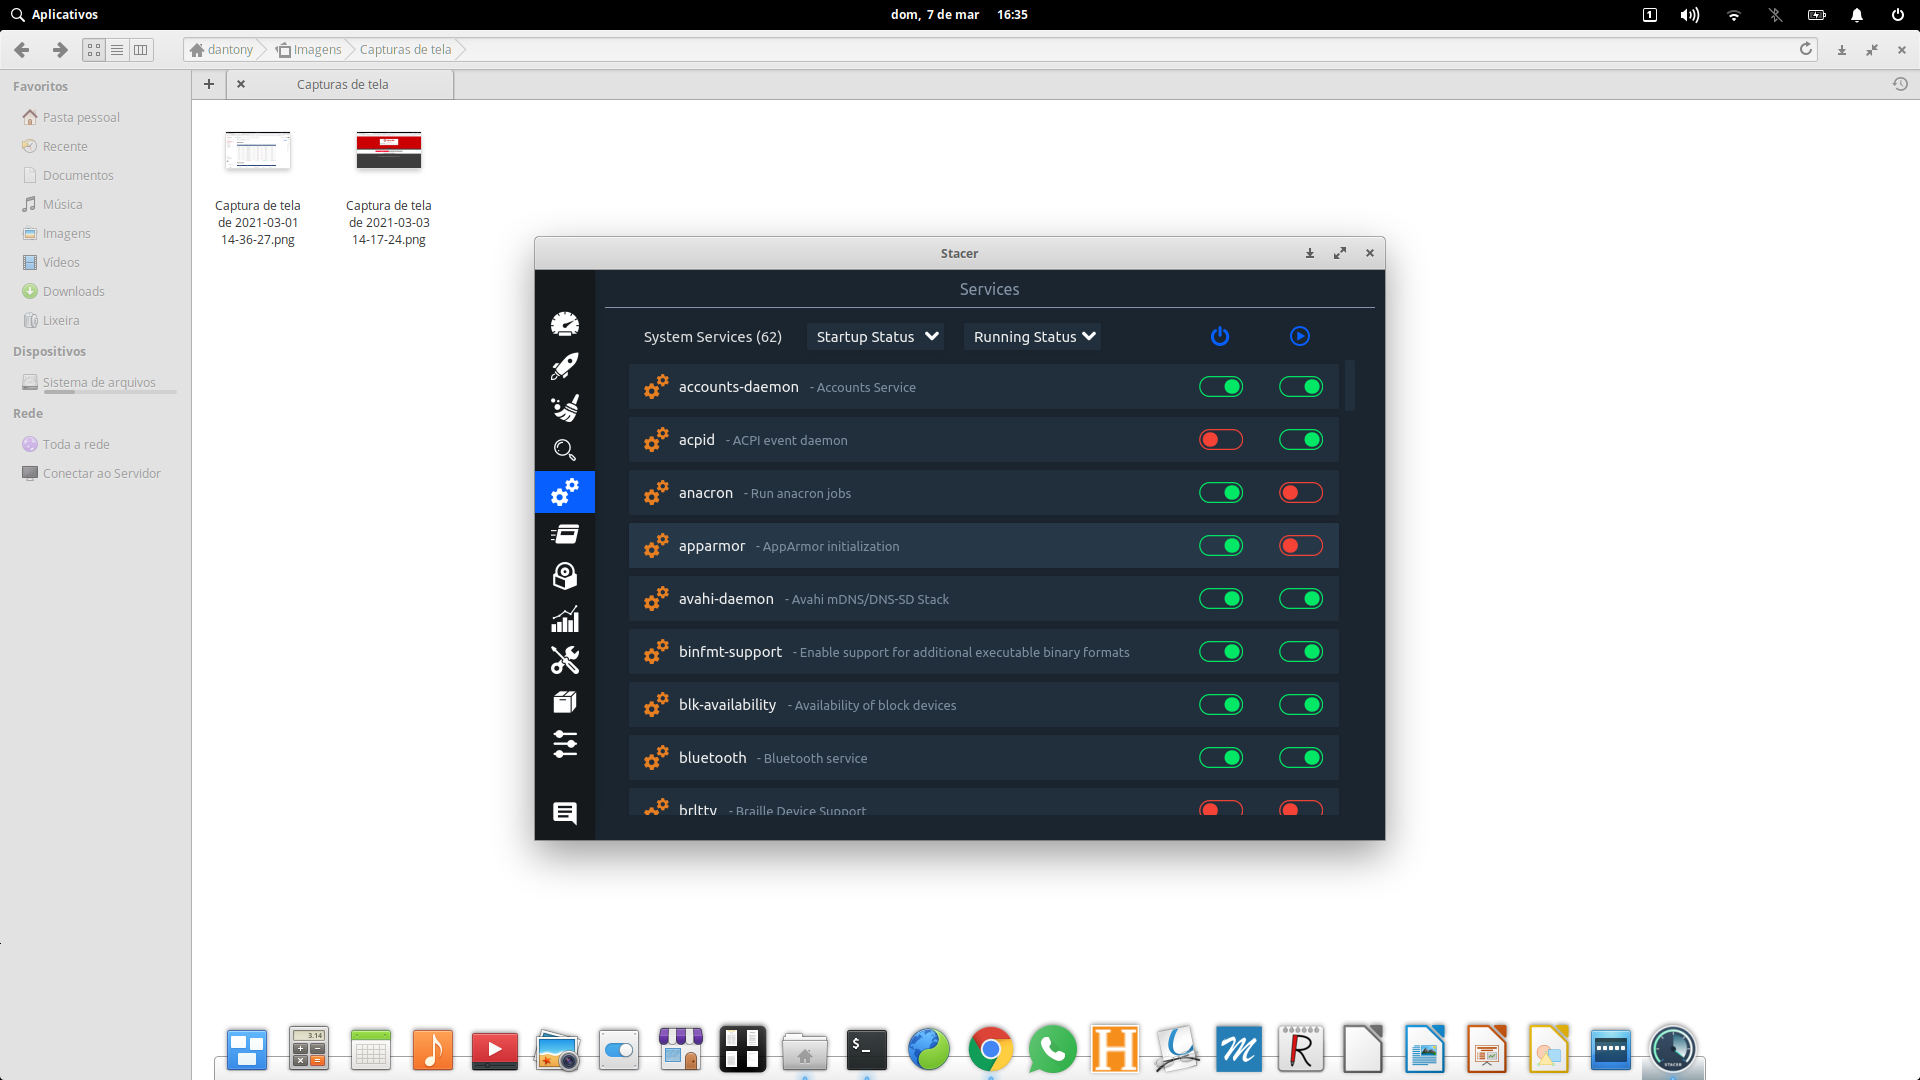Open the Stacer icon in the dock
1920x1080 pixels.
pos(1673,1049)
